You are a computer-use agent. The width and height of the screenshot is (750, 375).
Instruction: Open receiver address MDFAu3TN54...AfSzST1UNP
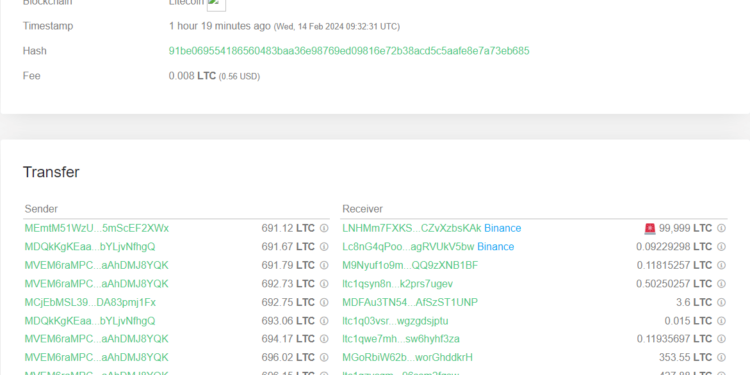[410, 302]
